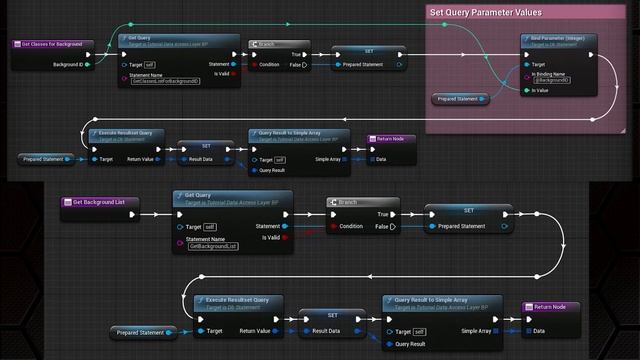Viewport: 640px width, 360px height.
Task: Click exec input pin of Bind Parameter (Integer) node
Action: click(527, 54)
